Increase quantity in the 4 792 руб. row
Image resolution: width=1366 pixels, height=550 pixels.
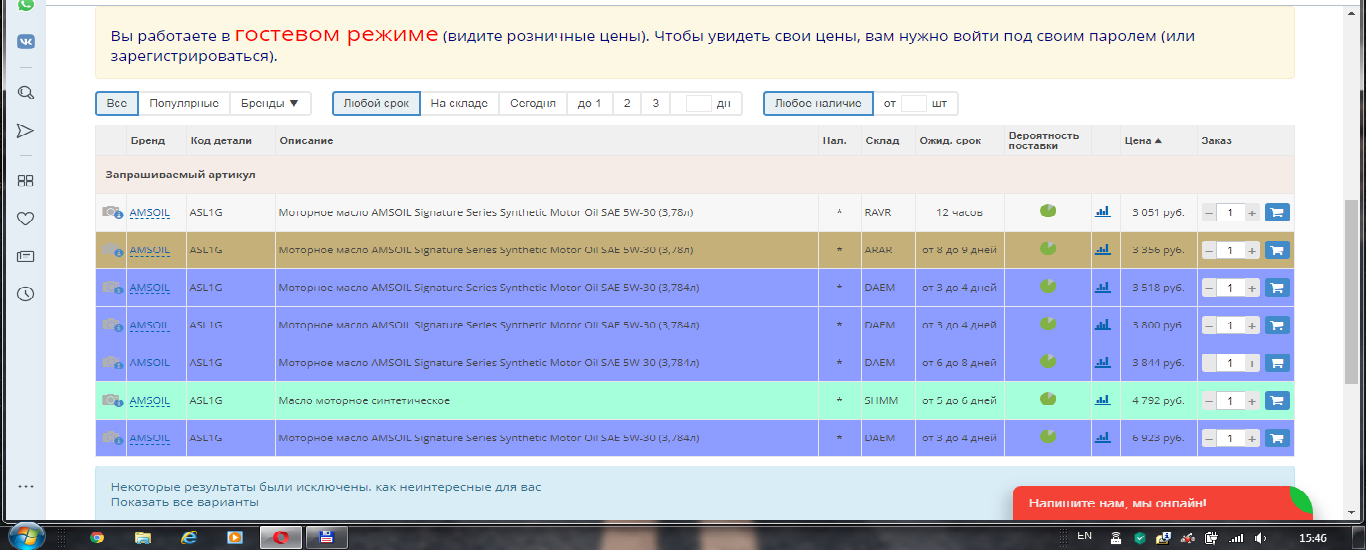click(1252, 401)
